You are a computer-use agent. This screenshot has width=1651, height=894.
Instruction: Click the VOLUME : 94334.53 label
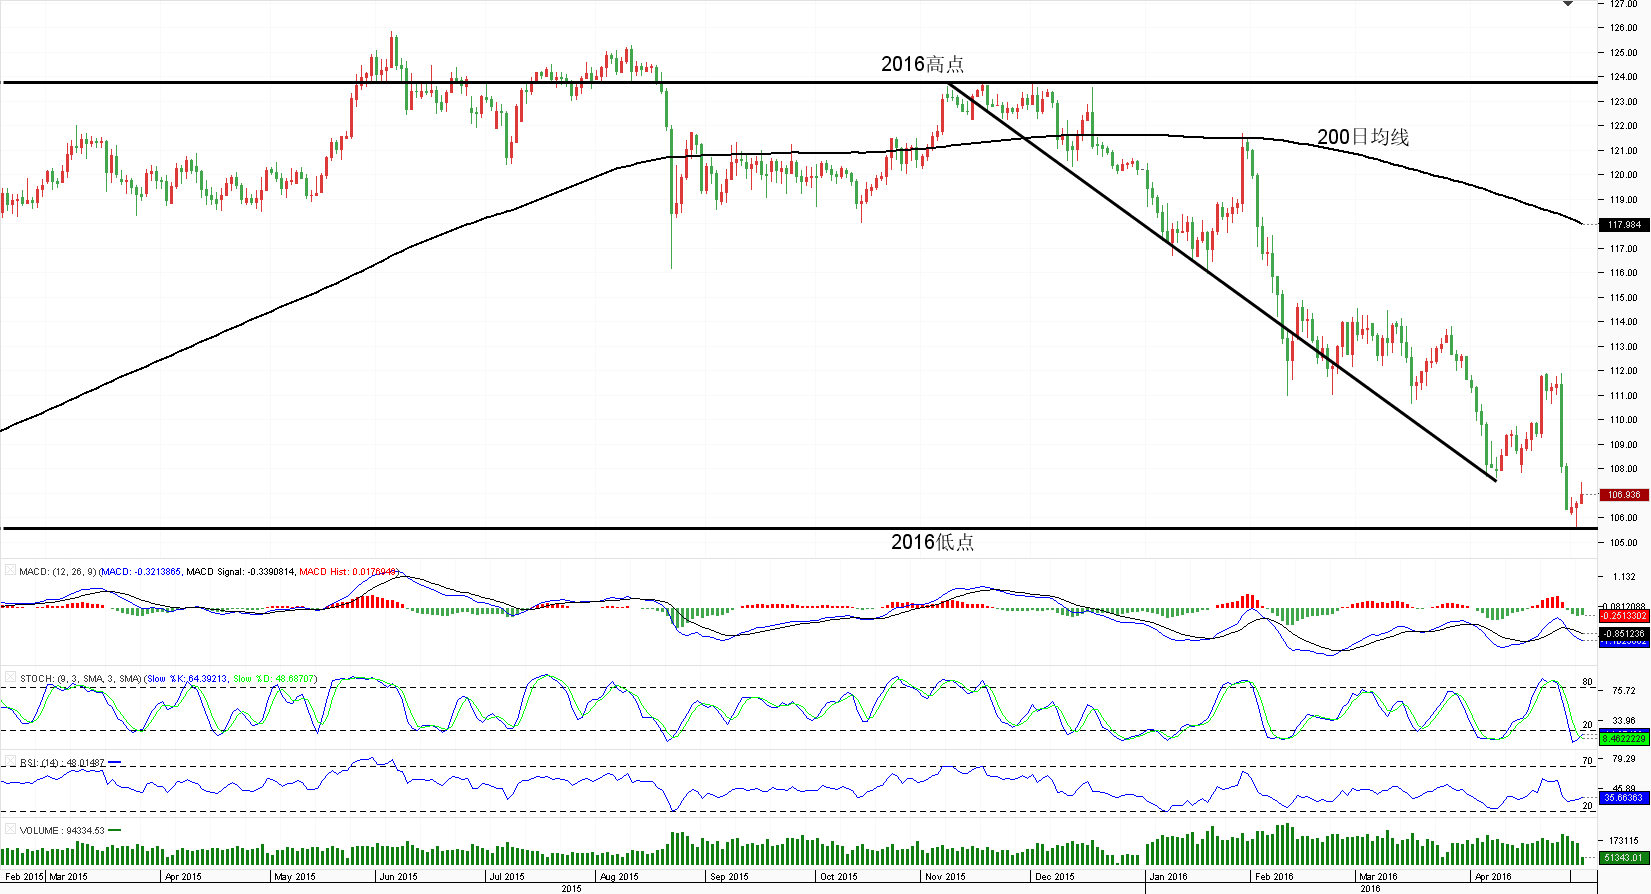[62, 831]
